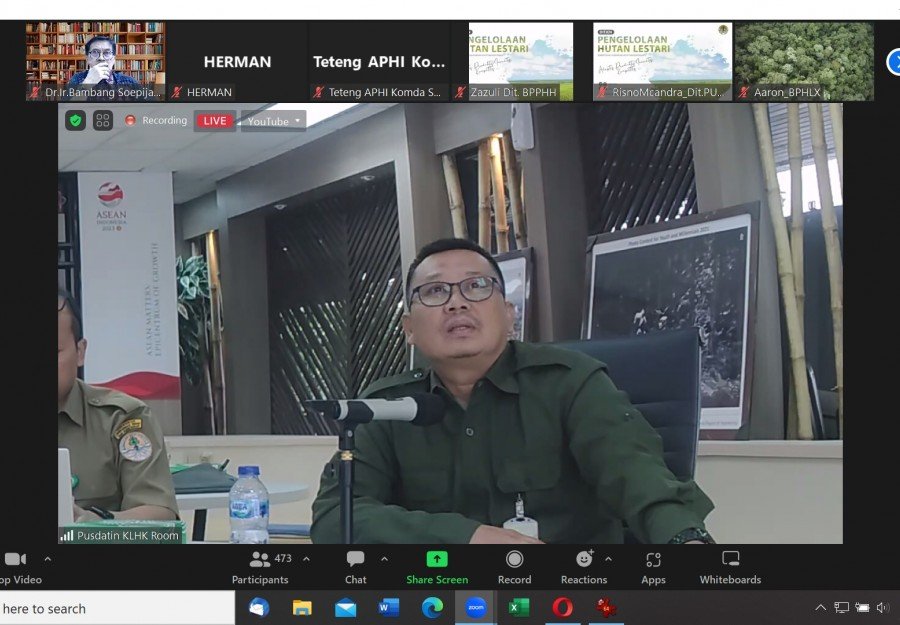Image resolution: width=900 pixels, height=625 pixels.
Task: Click the "473" participant count
Action: pyautogui.click(x=283, y=558)
